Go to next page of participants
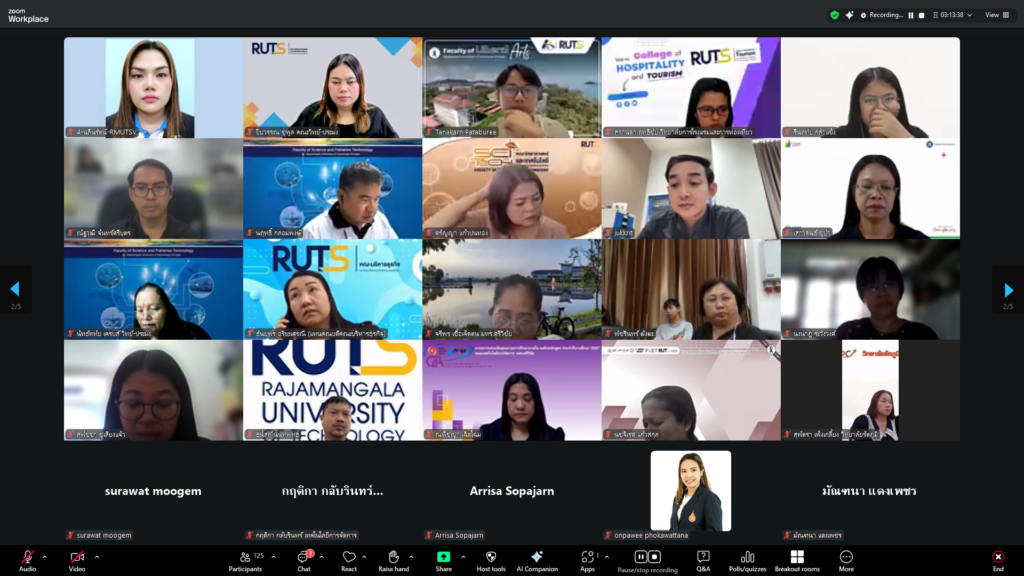The width and height of the screenshot is (1024, 576). click(1008, 290)
